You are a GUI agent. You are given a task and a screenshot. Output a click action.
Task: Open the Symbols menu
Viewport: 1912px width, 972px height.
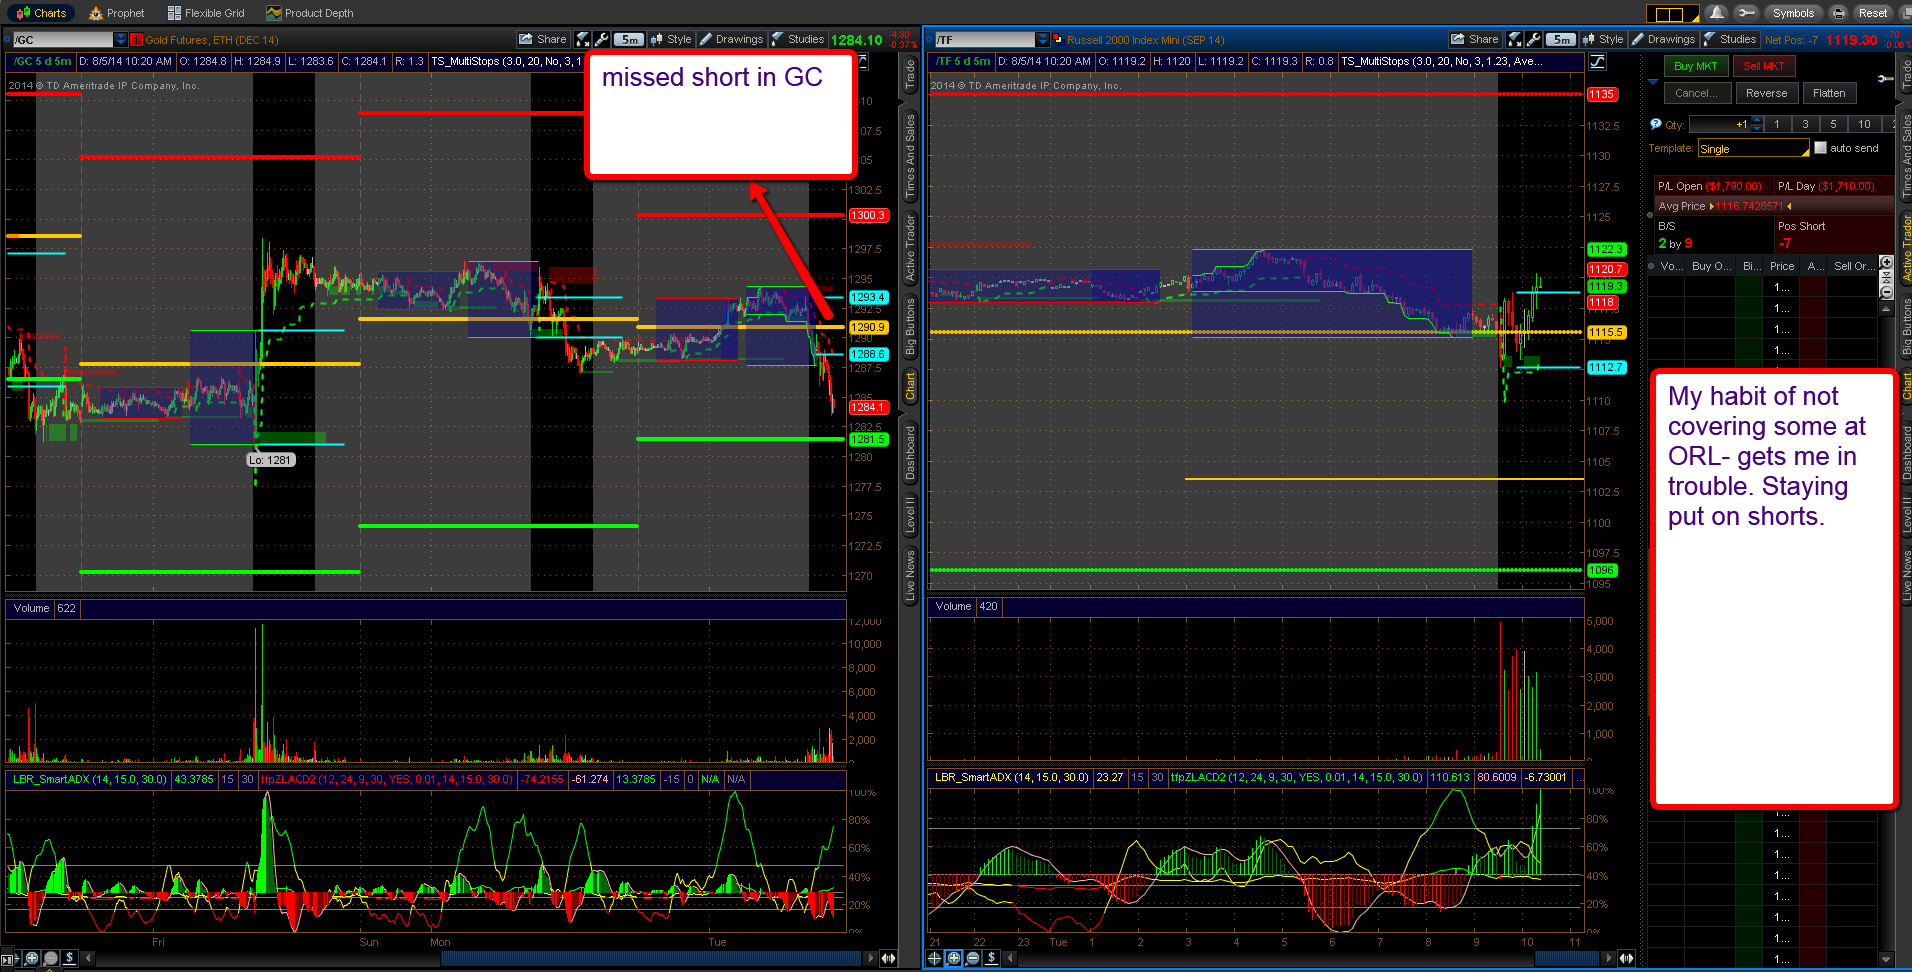(x=1793, y=13)
